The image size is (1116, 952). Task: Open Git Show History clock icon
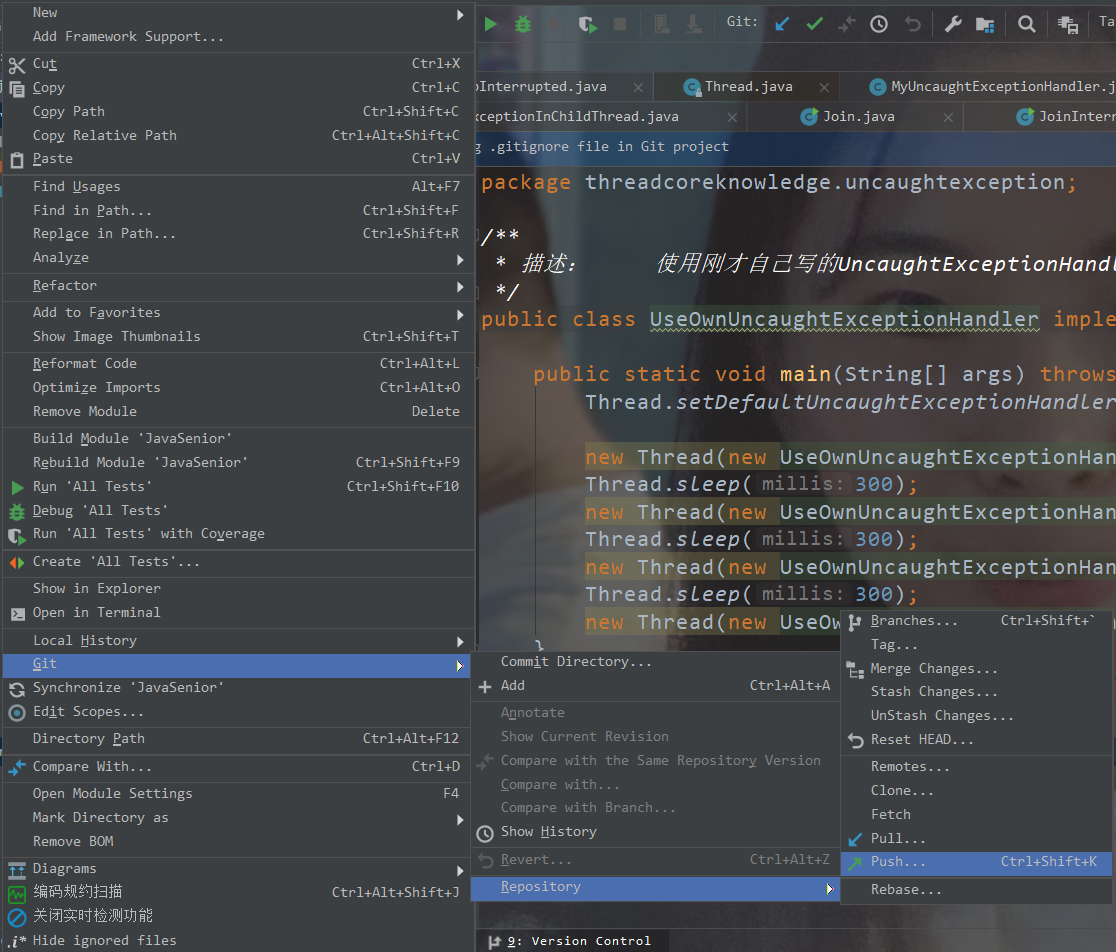(879, 24)
